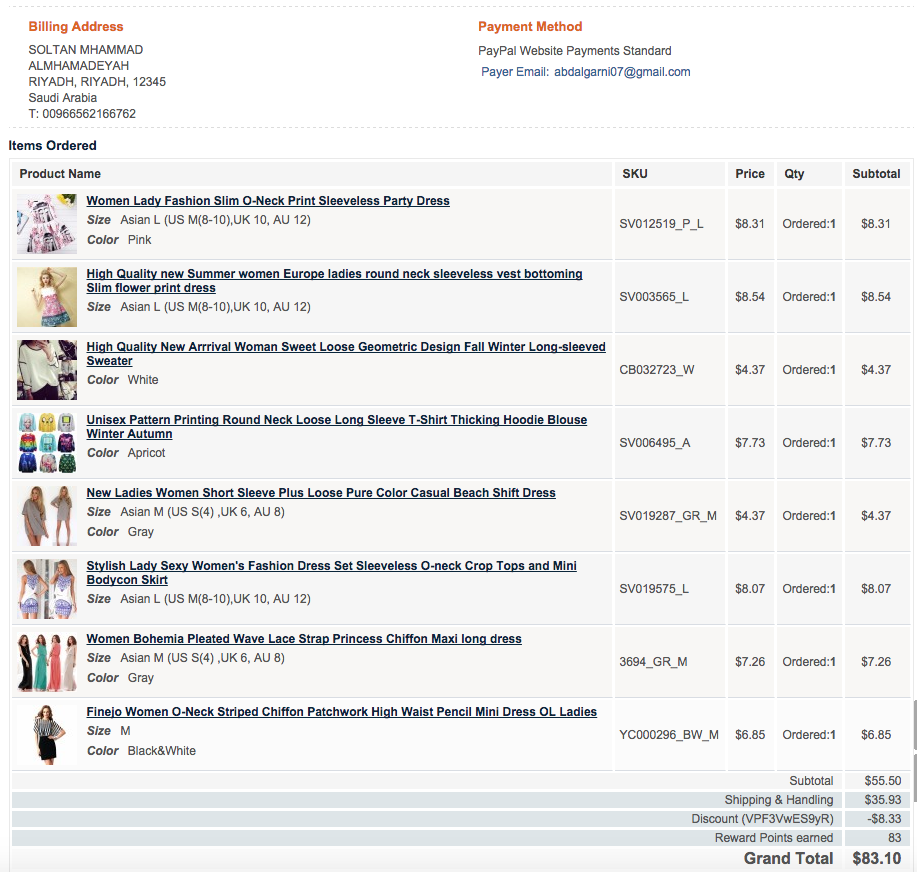Open Unisex Pattern Printing T-Shirt Hoodie link
Screen dimensions: 917x872
336,420
